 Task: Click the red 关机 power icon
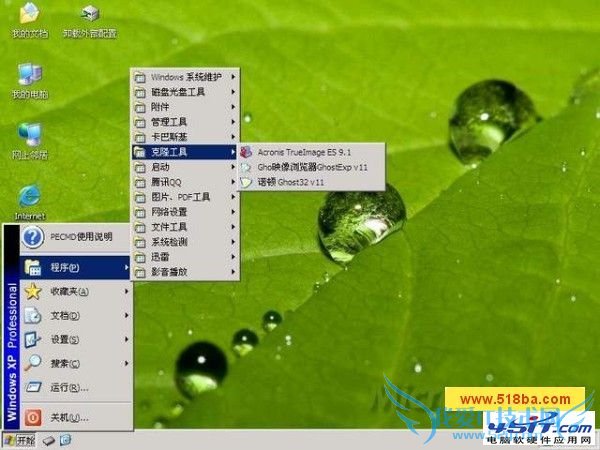pyautogui.click(x=33, y=417)
